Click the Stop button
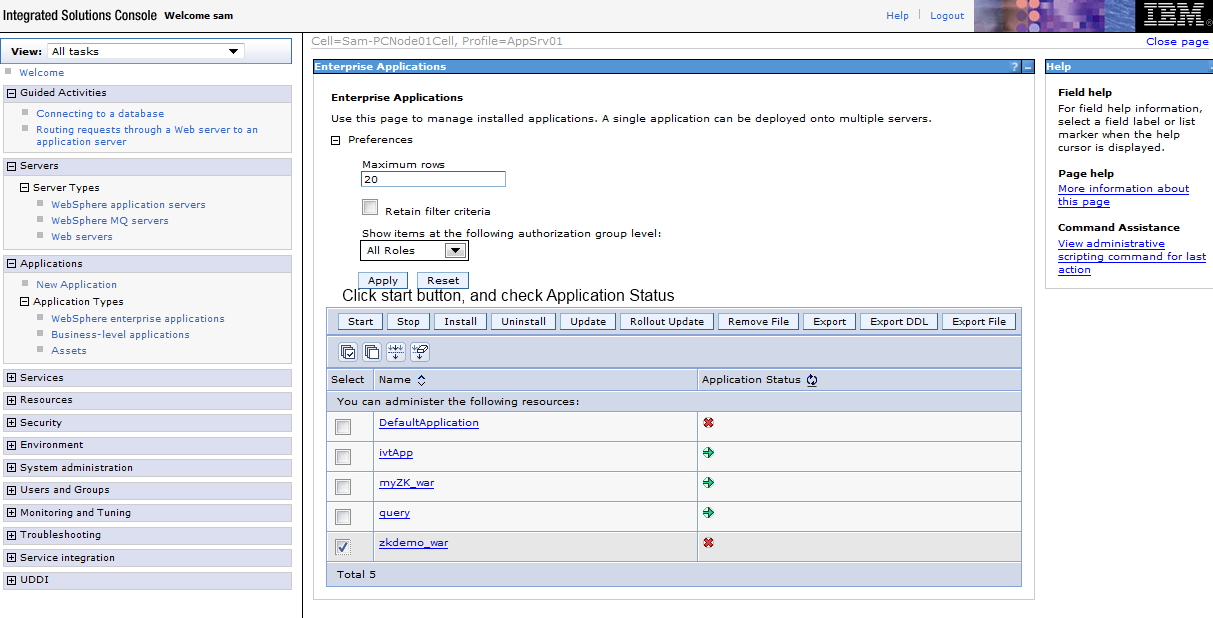The width and height of the screenshot is (1213, 618). tap(409, 322)
